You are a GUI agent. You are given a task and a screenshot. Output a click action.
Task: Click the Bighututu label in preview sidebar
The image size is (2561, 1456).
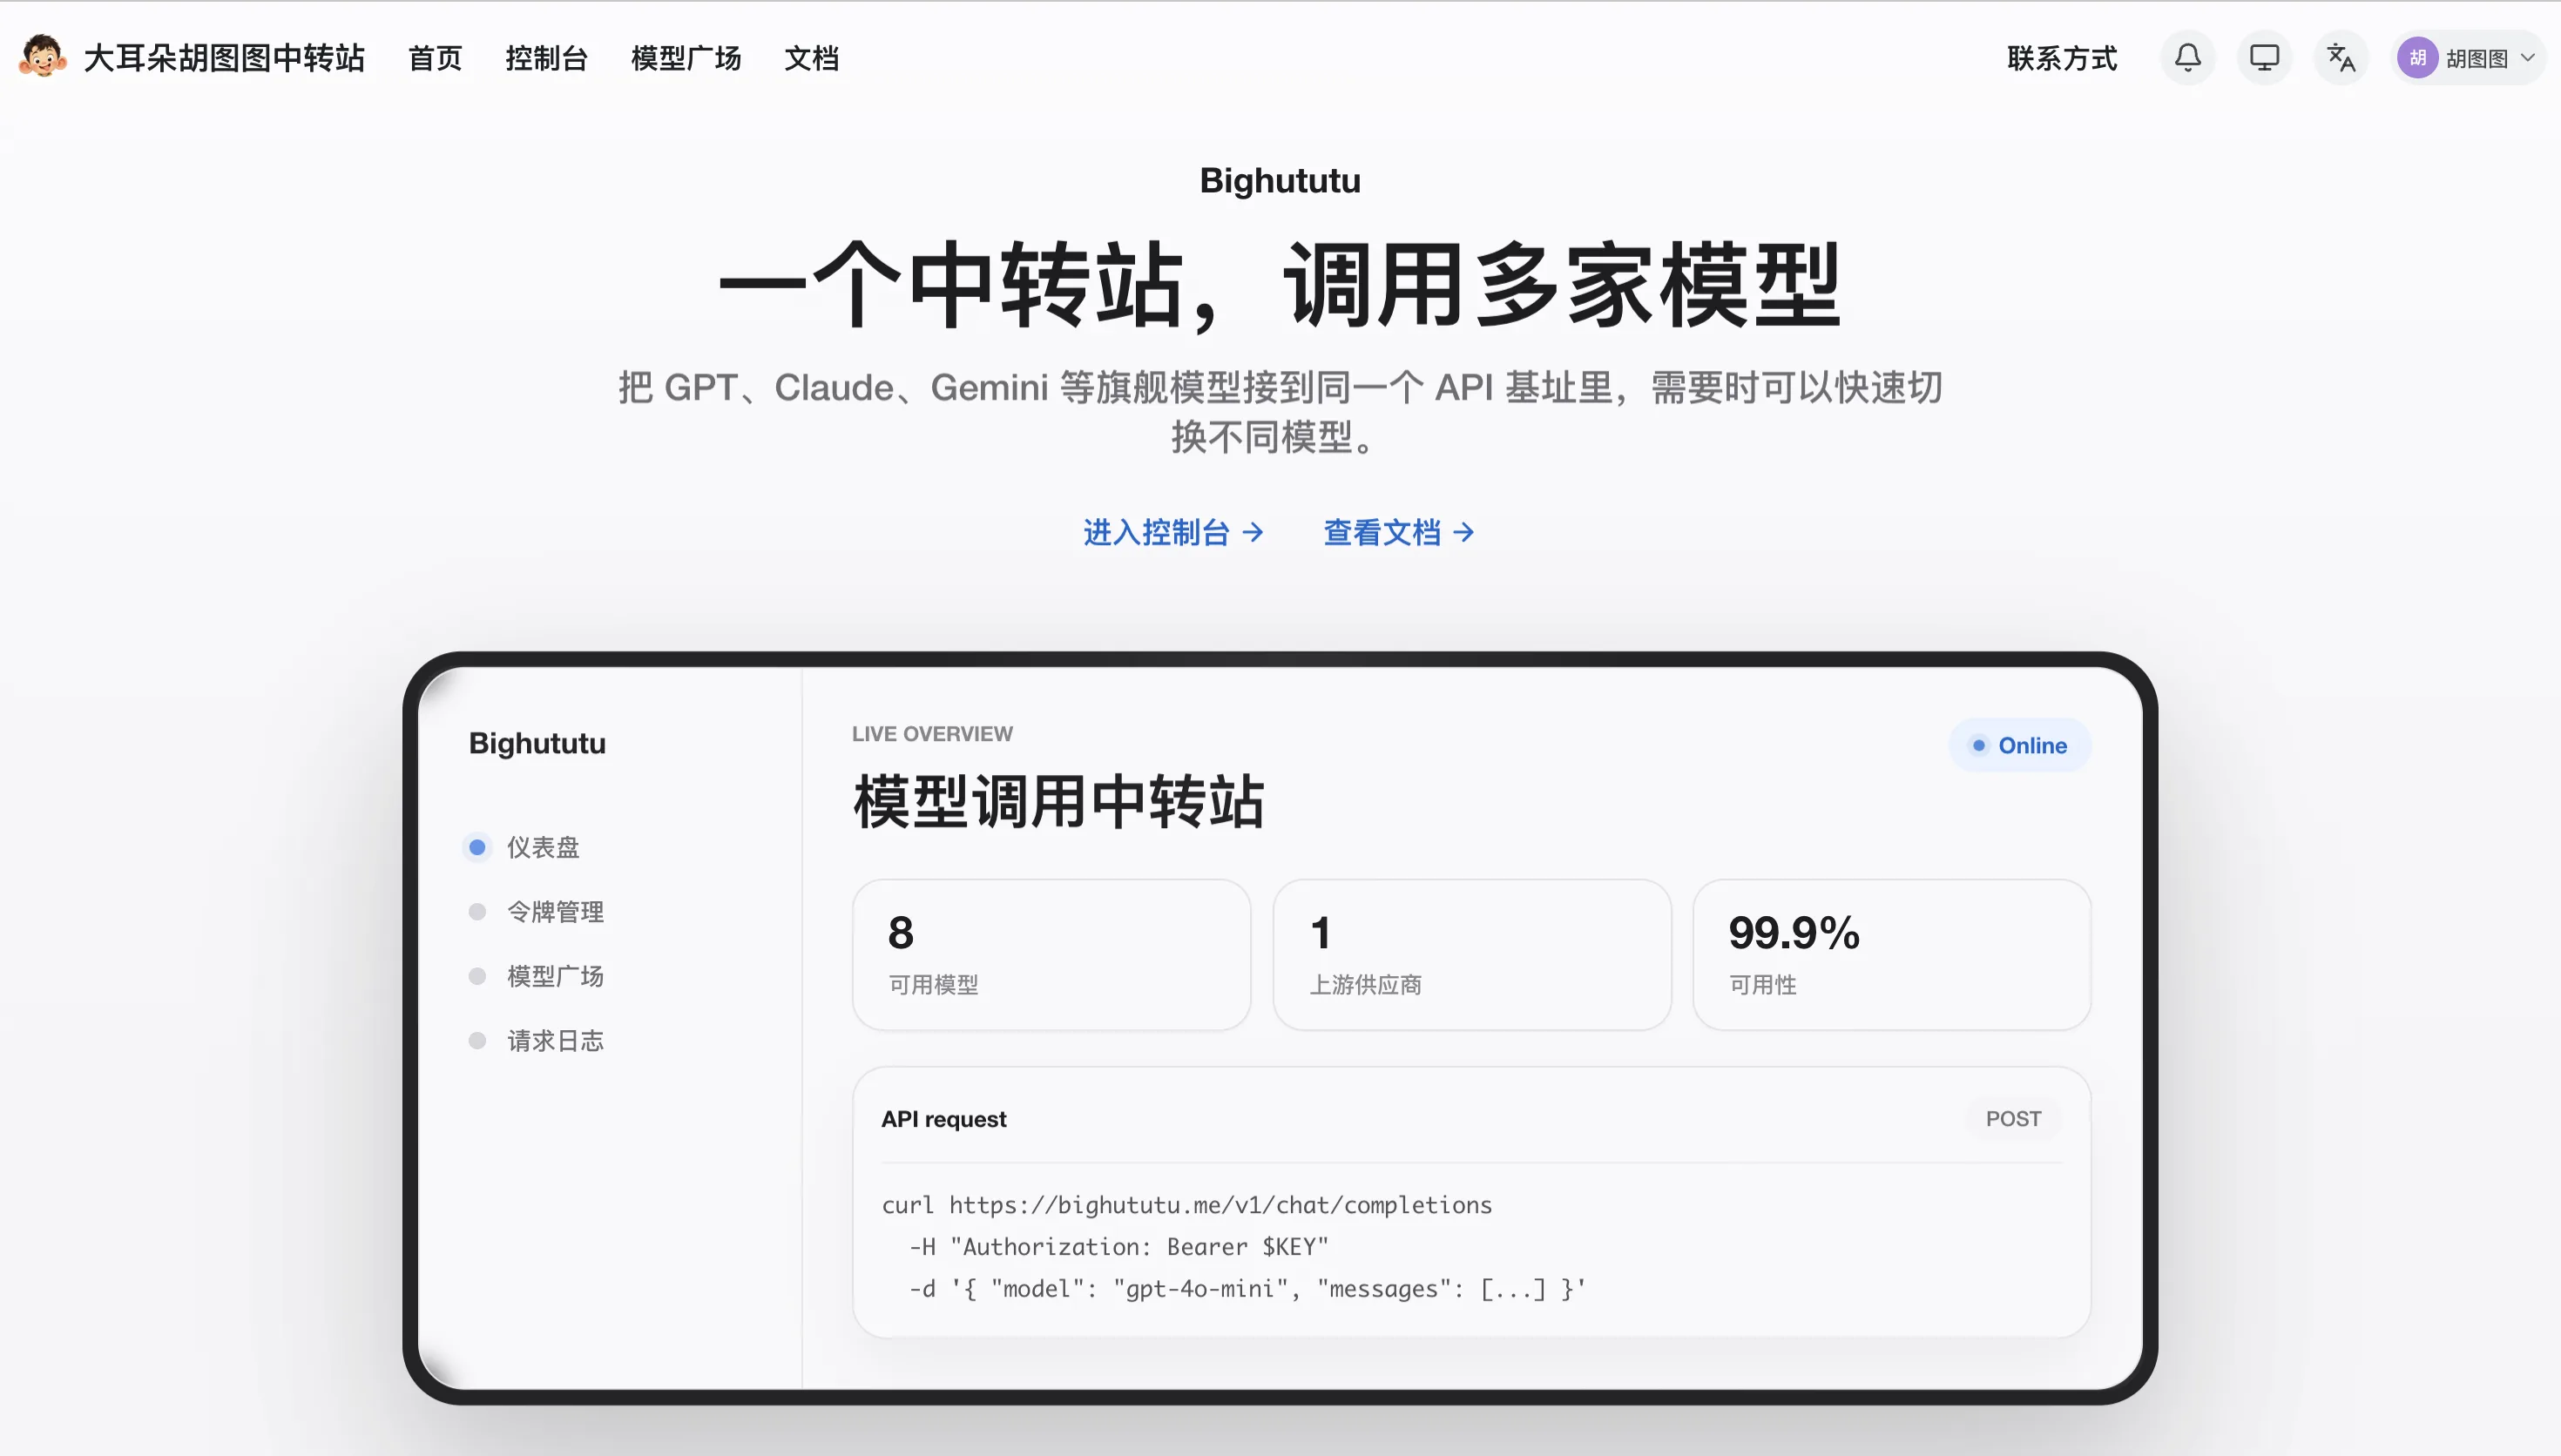537,743
